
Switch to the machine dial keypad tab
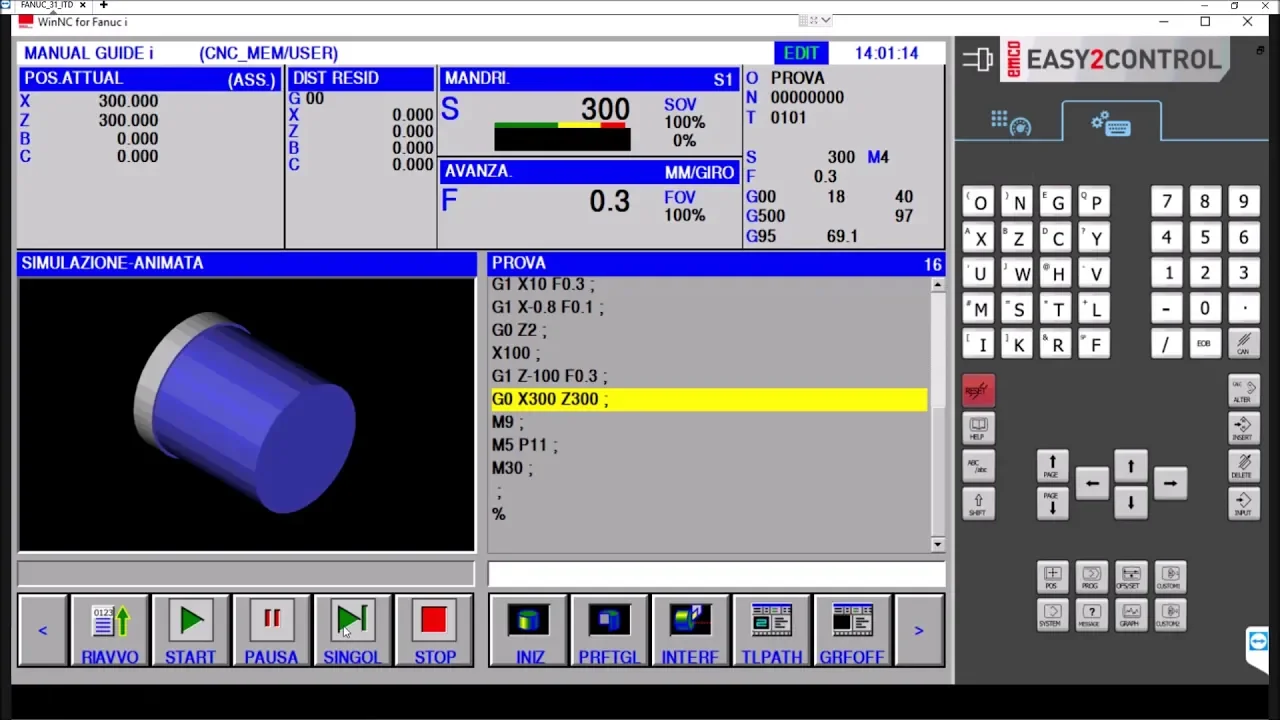click(1010, 124)
